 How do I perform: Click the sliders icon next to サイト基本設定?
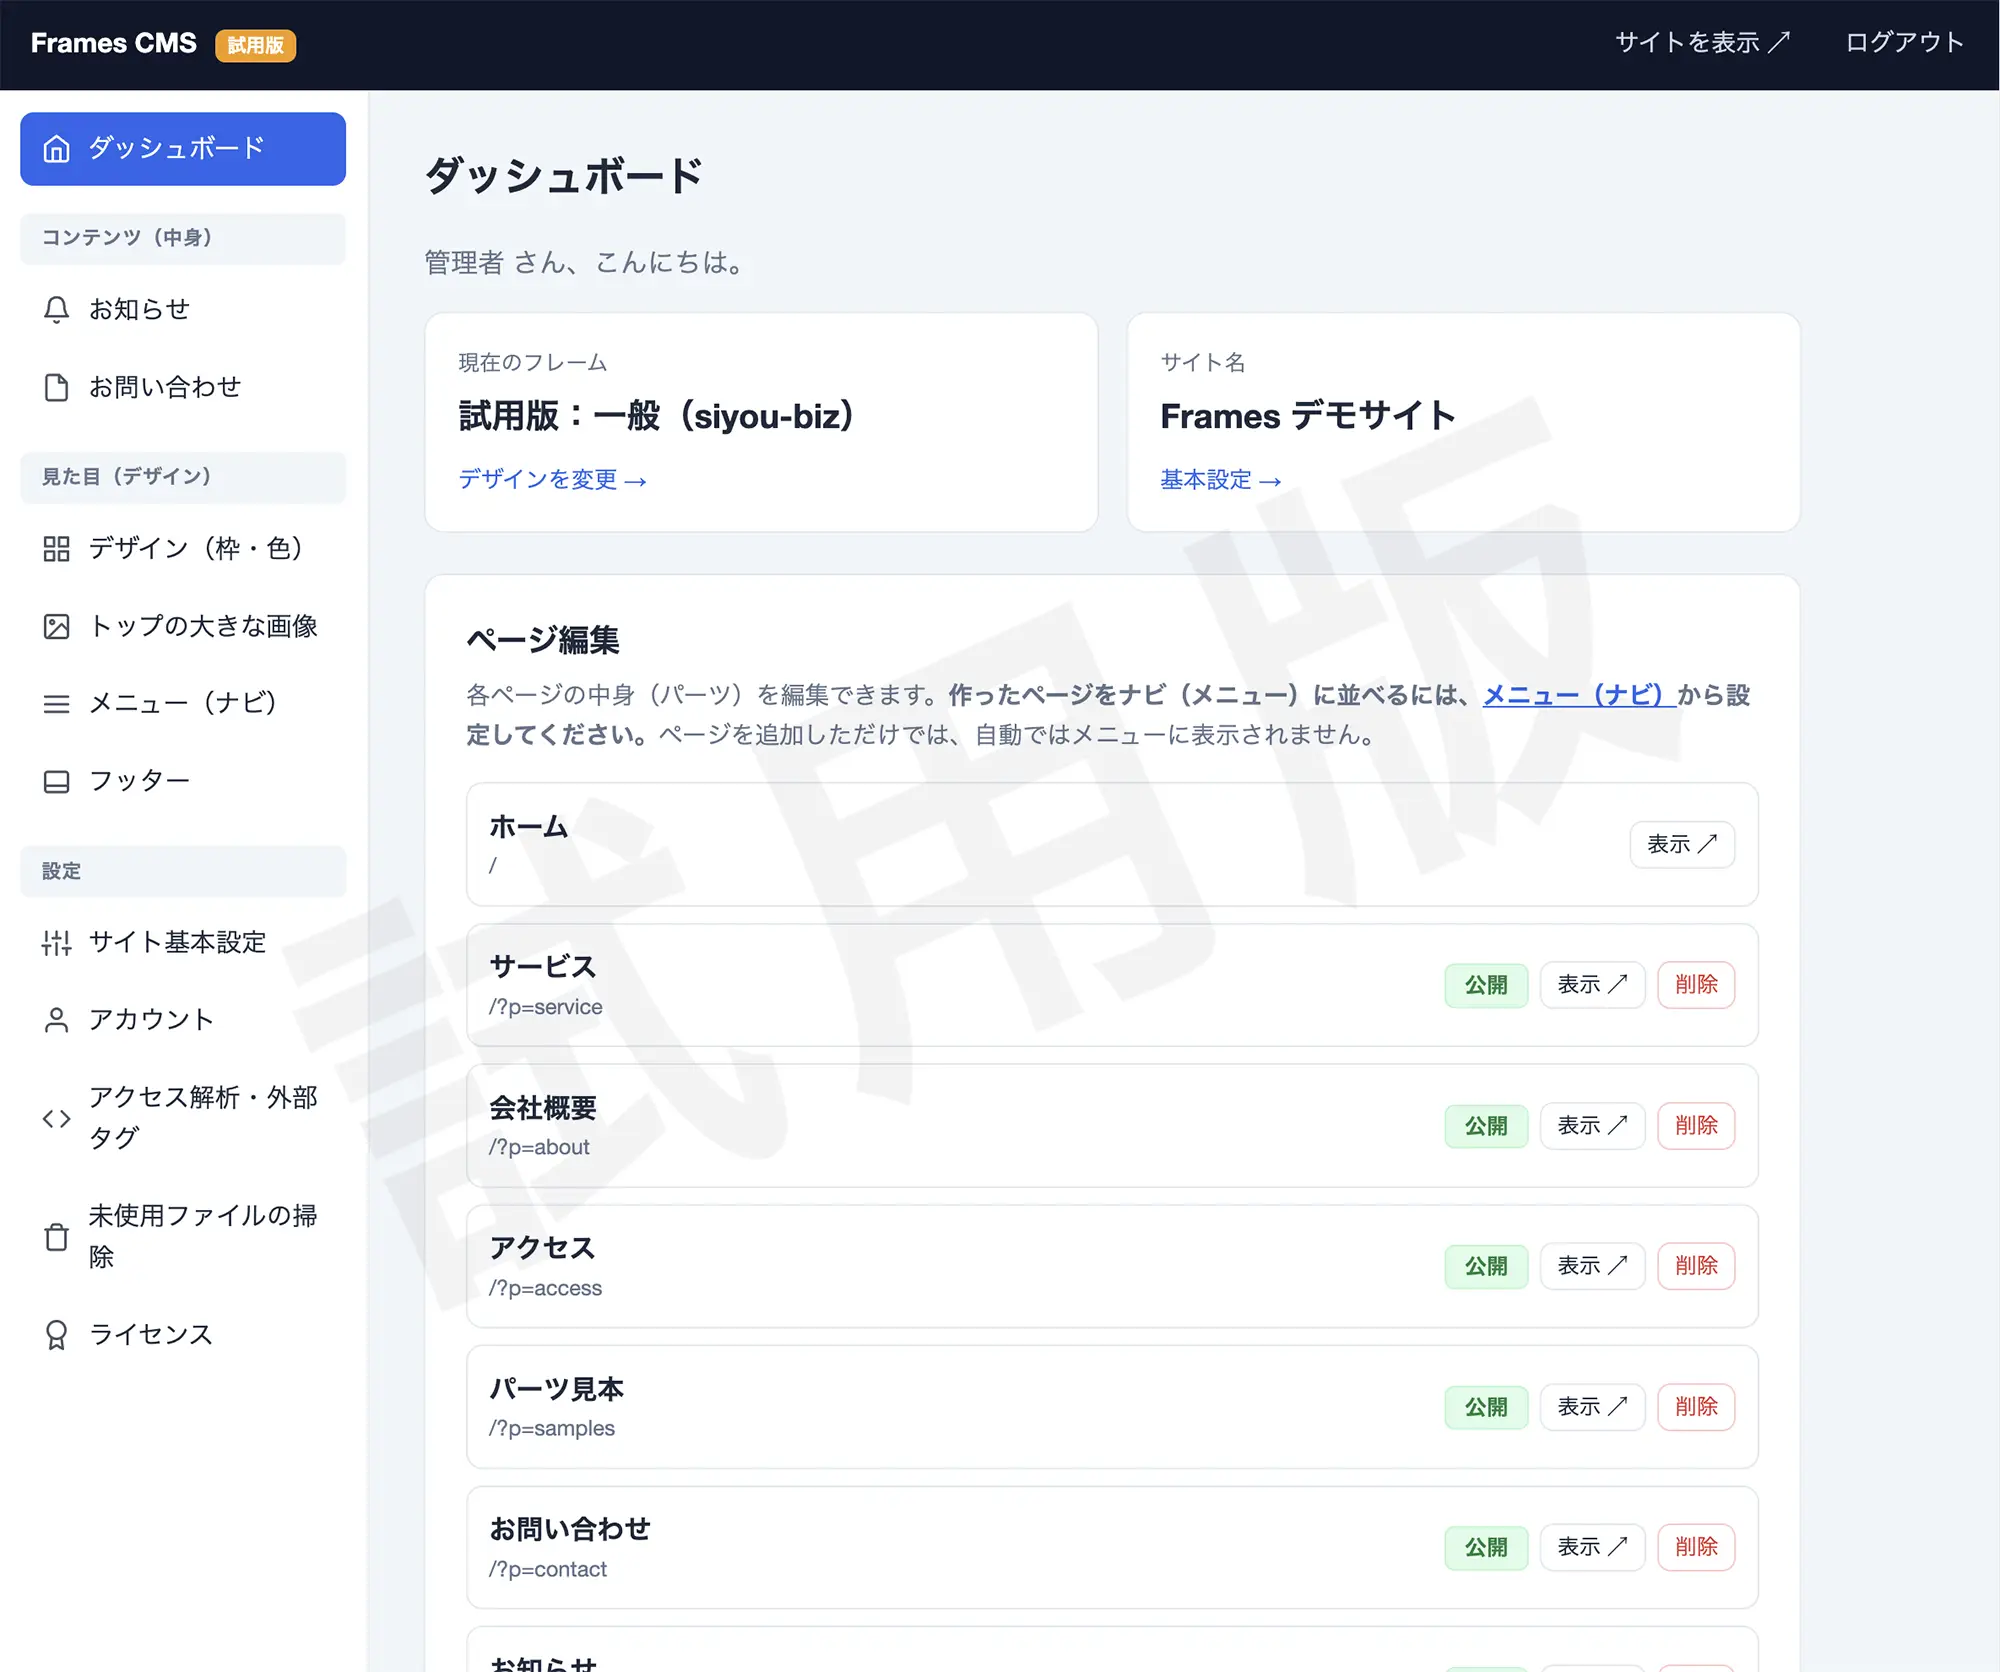tap(57, 943)
